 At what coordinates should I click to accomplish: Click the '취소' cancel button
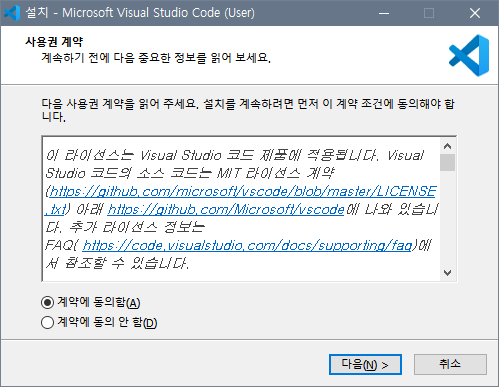(450, 364)
